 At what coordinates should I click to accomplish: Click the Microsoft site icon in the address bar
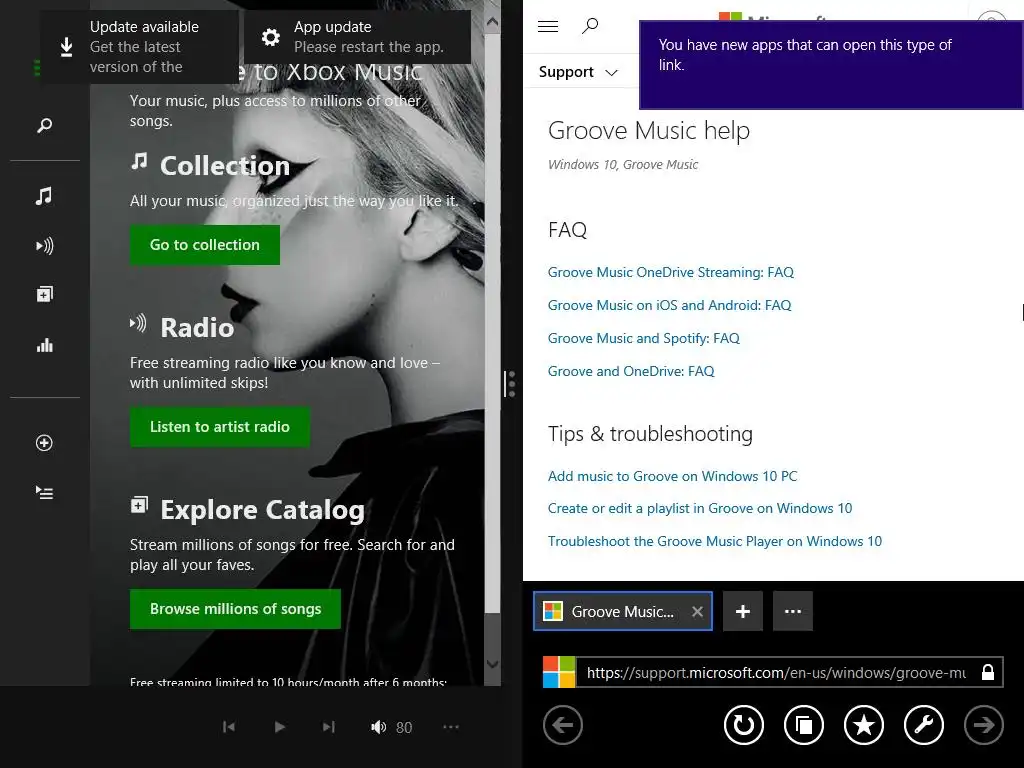pyautogui.click(x=560, y=673)
